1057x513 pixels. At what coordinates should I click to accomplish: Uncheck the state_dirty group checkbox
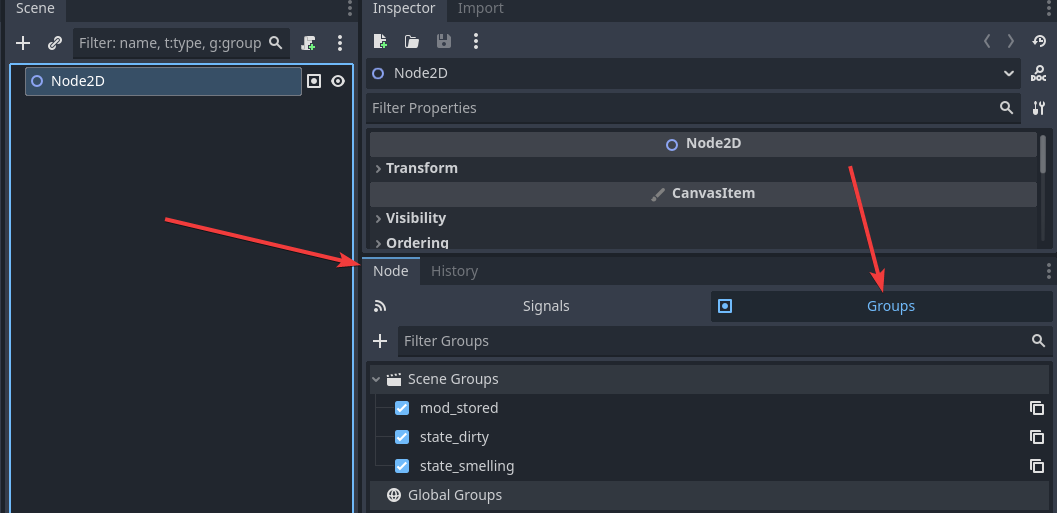tap(402, 437)
